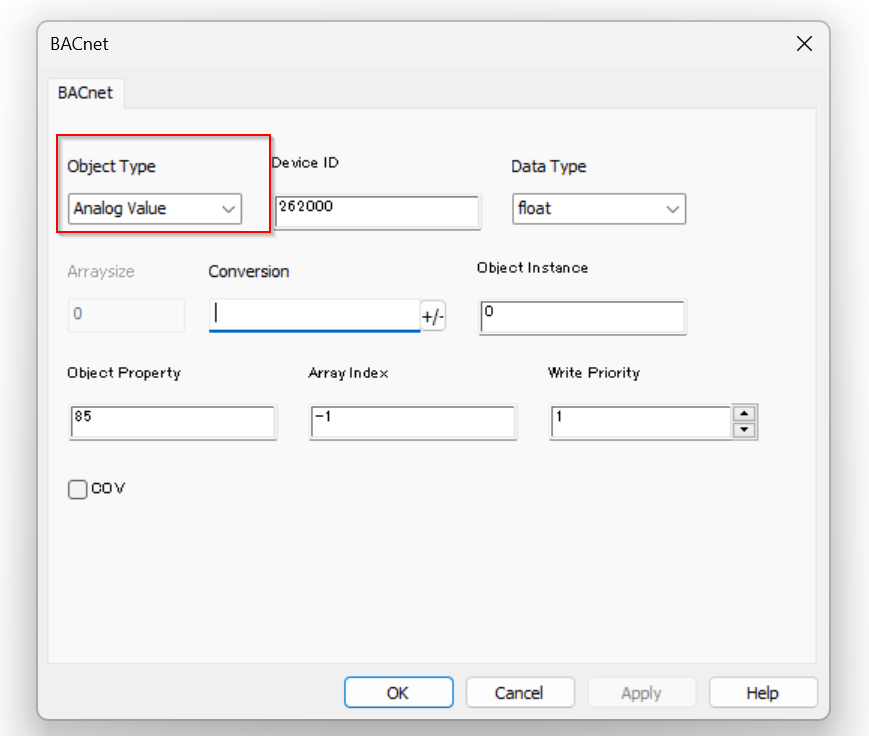Click the Array Index label

(349, 373)
